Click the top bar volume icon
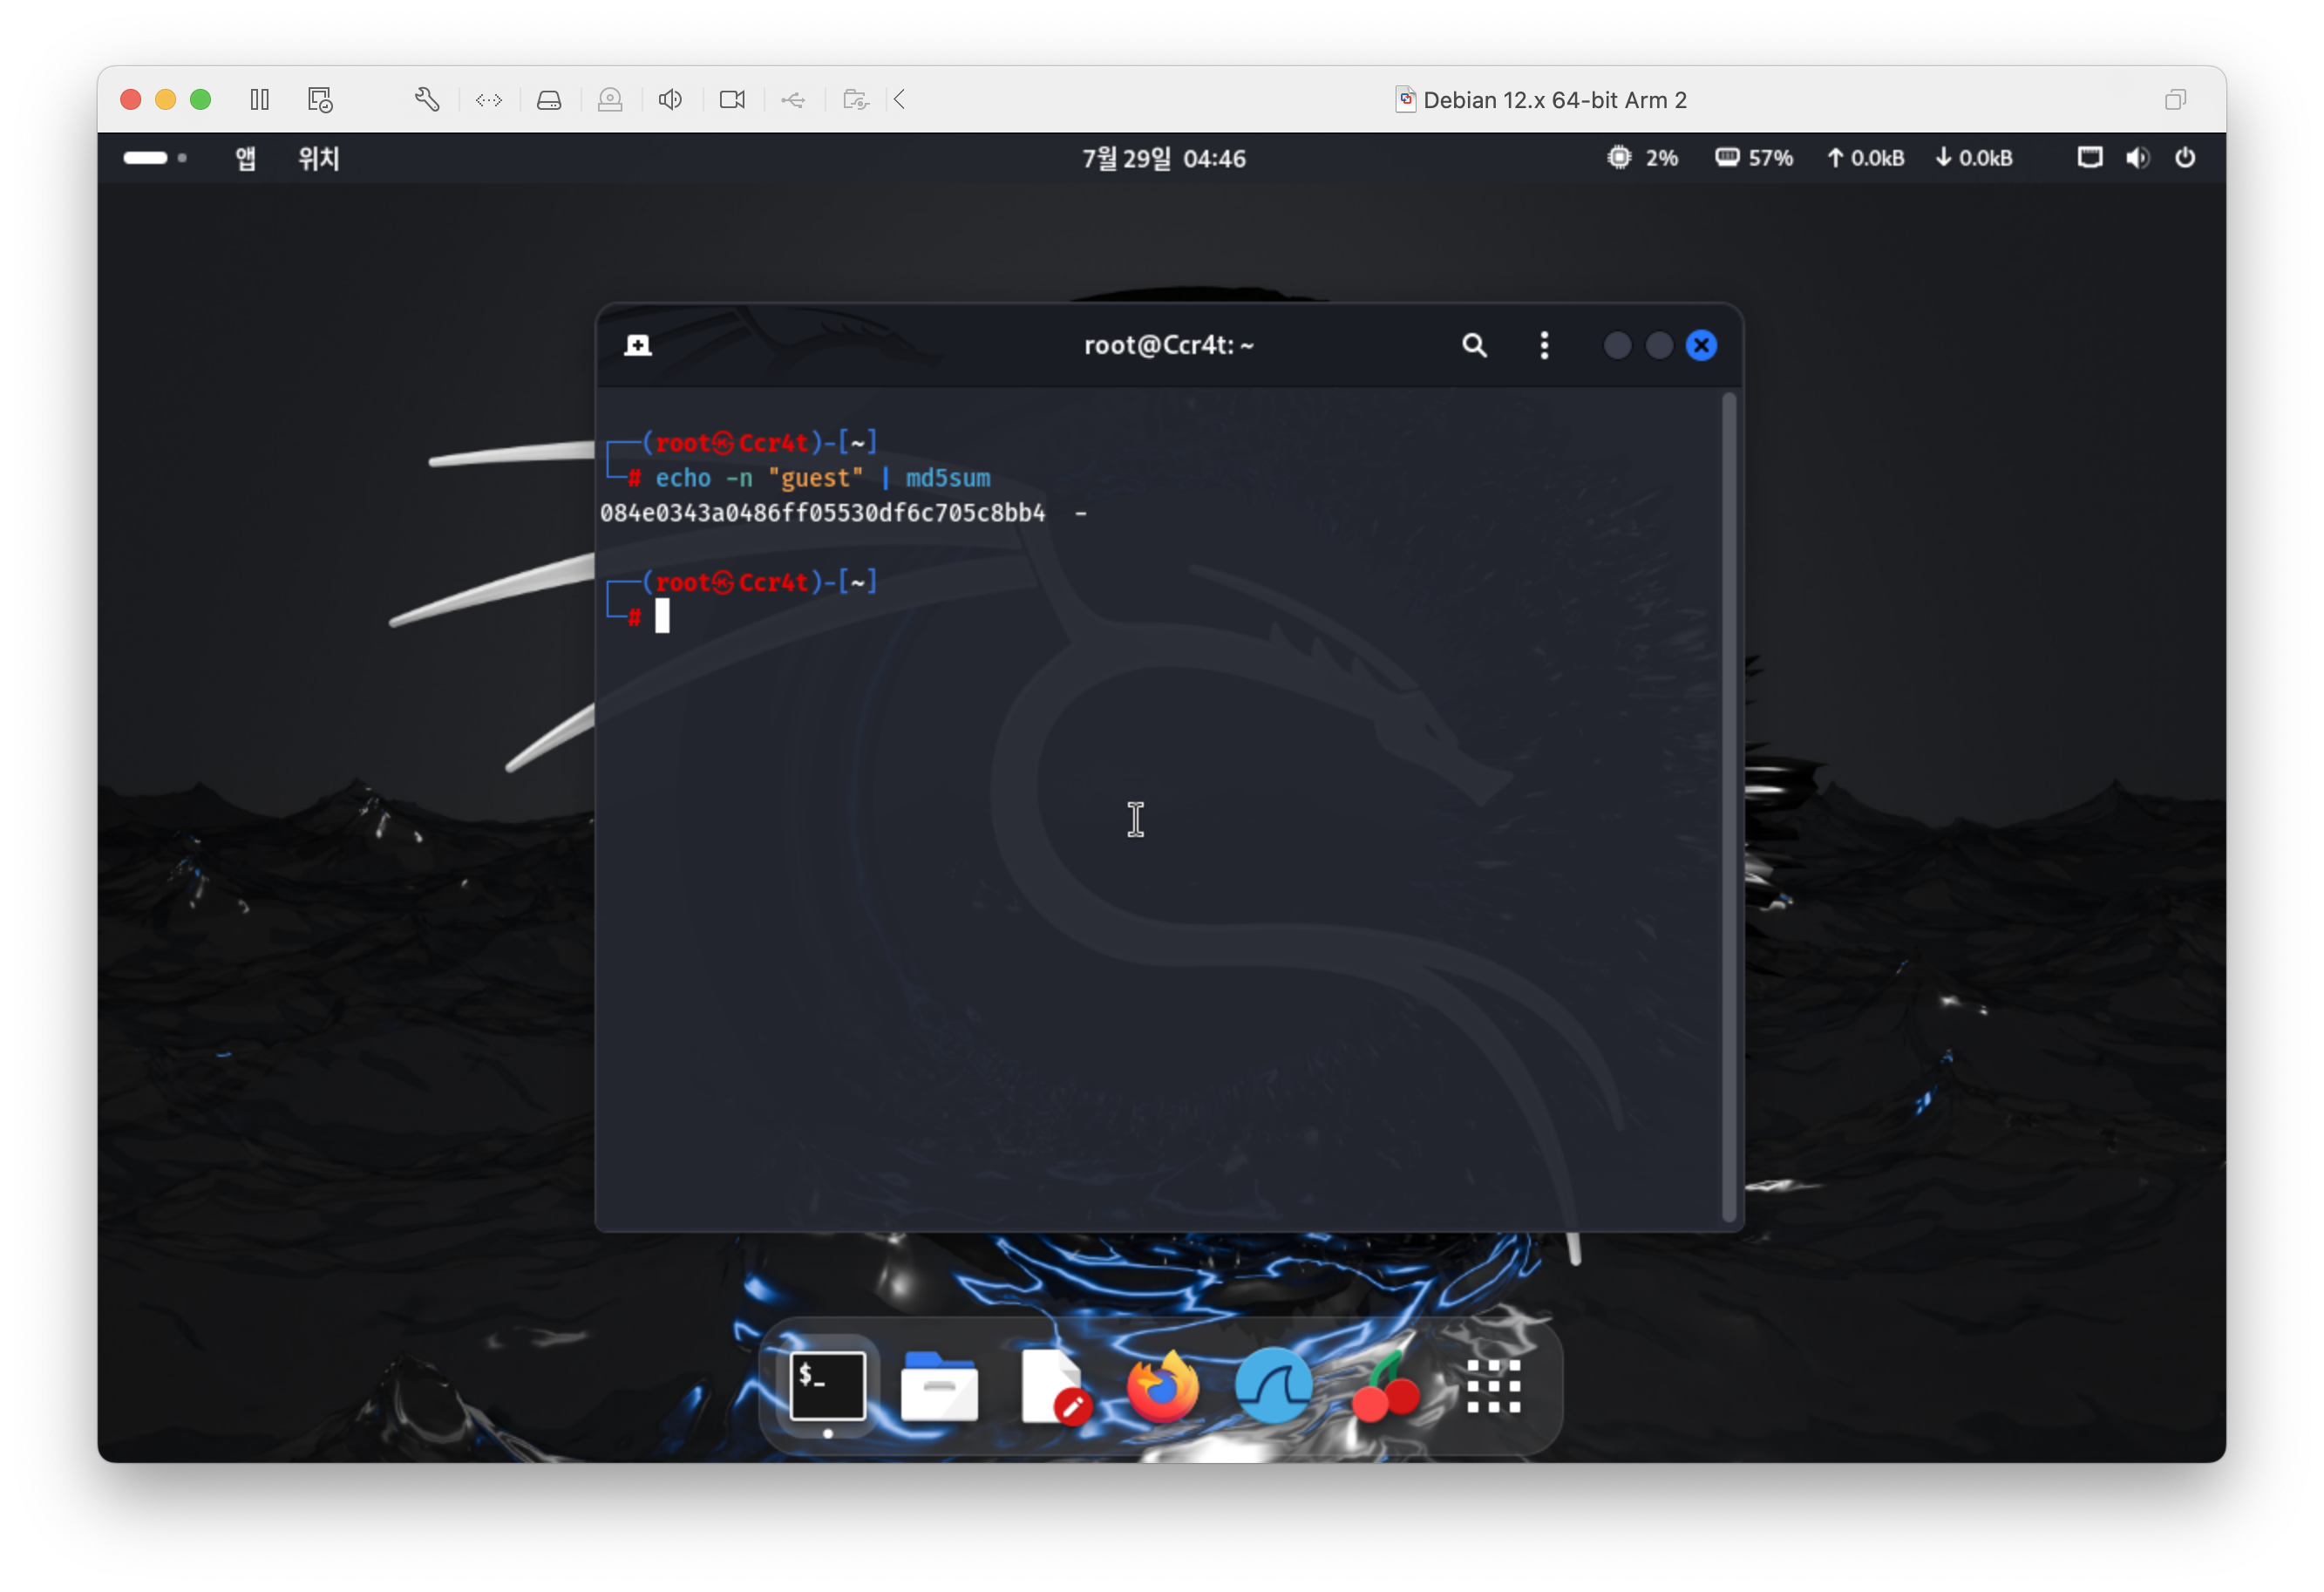2324x1592 pixels. [2137, 158]
